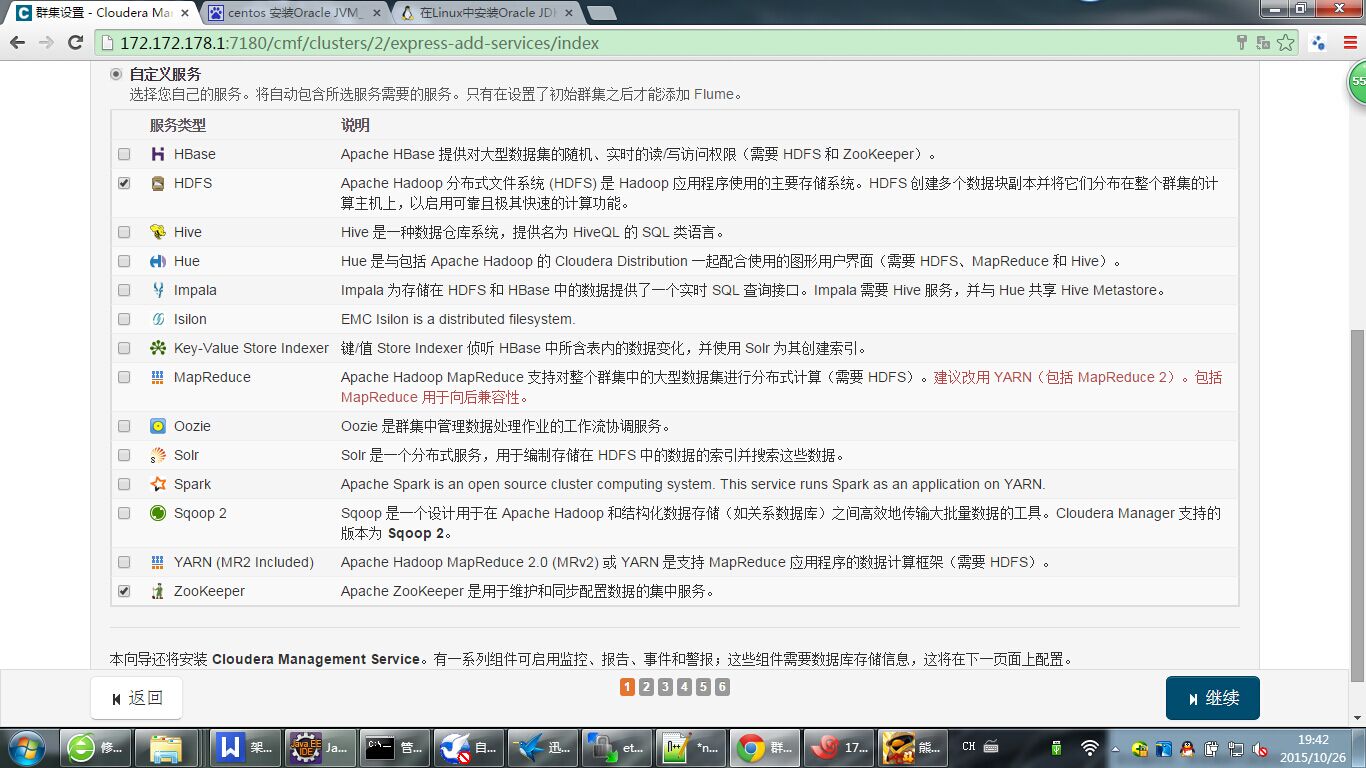Check the HBase checkbox

[x=124, y=154]
